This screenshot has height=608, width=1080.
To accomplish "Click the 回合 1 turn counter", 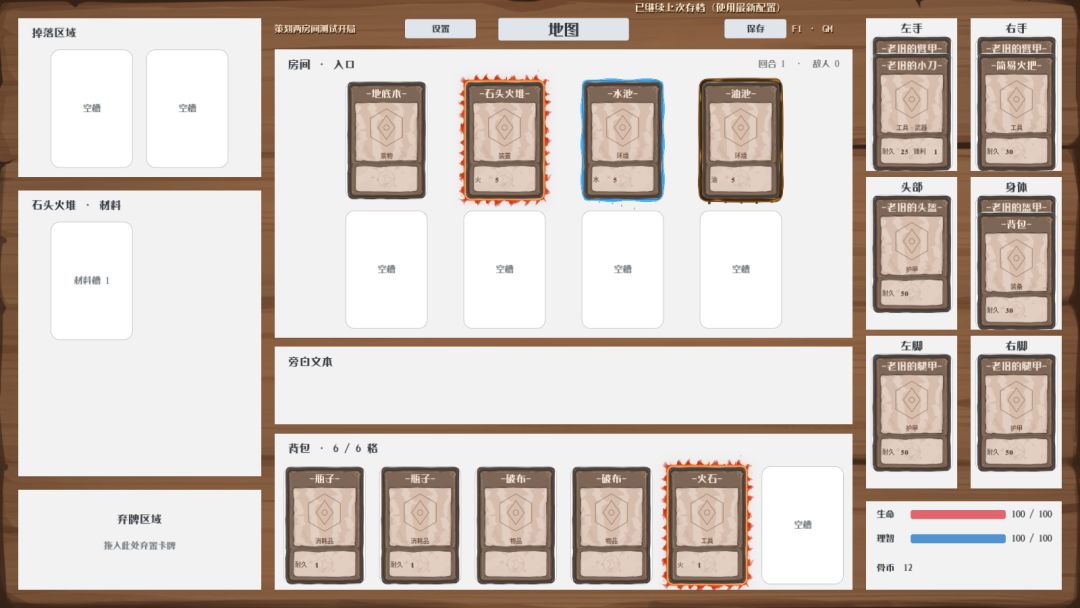I will [x=771, y=64].
